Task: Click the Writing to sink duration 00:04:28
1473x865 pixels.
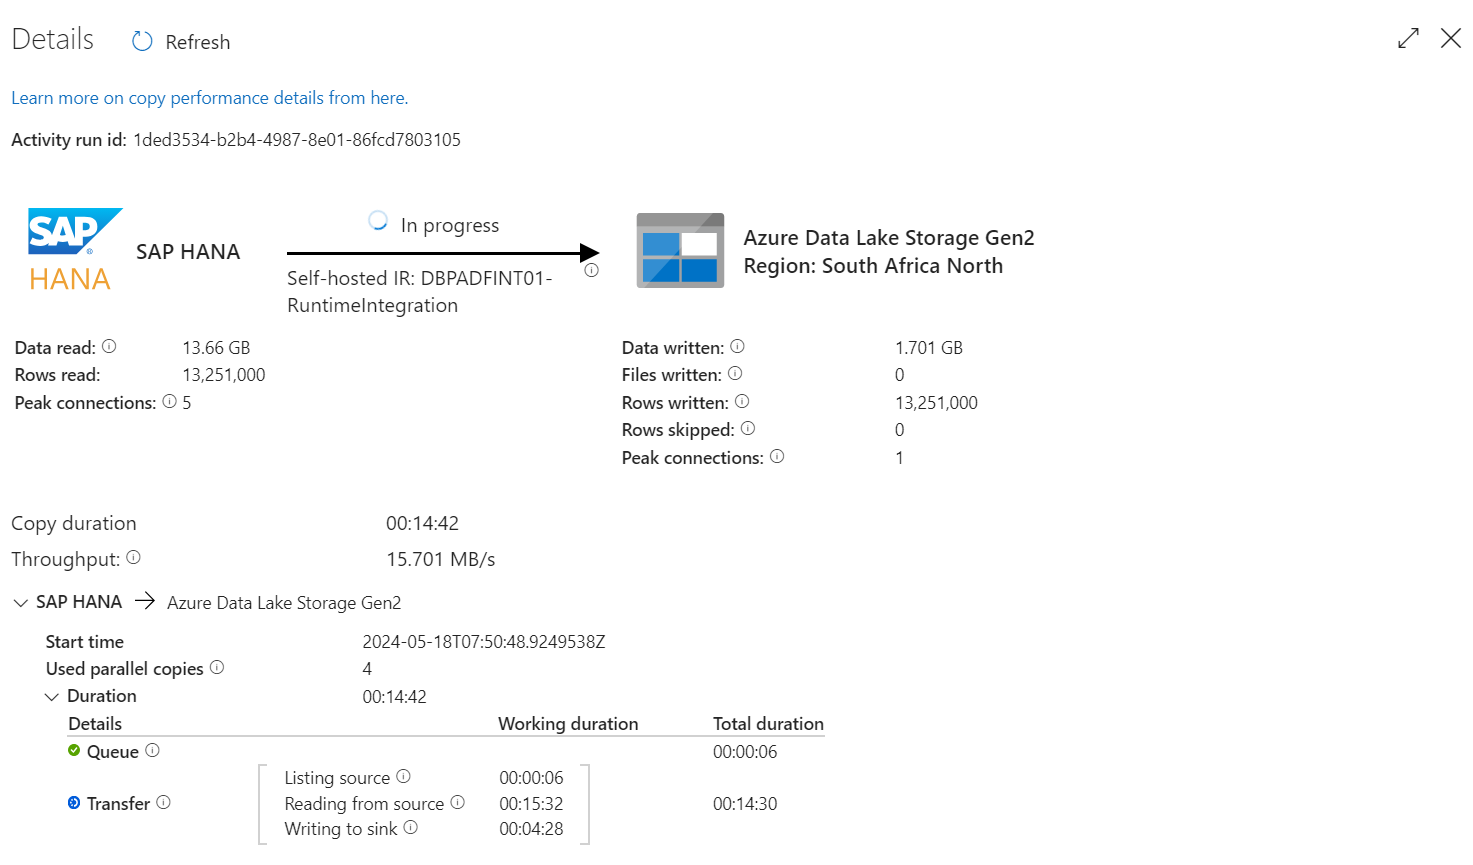Action: pos(531,829)
